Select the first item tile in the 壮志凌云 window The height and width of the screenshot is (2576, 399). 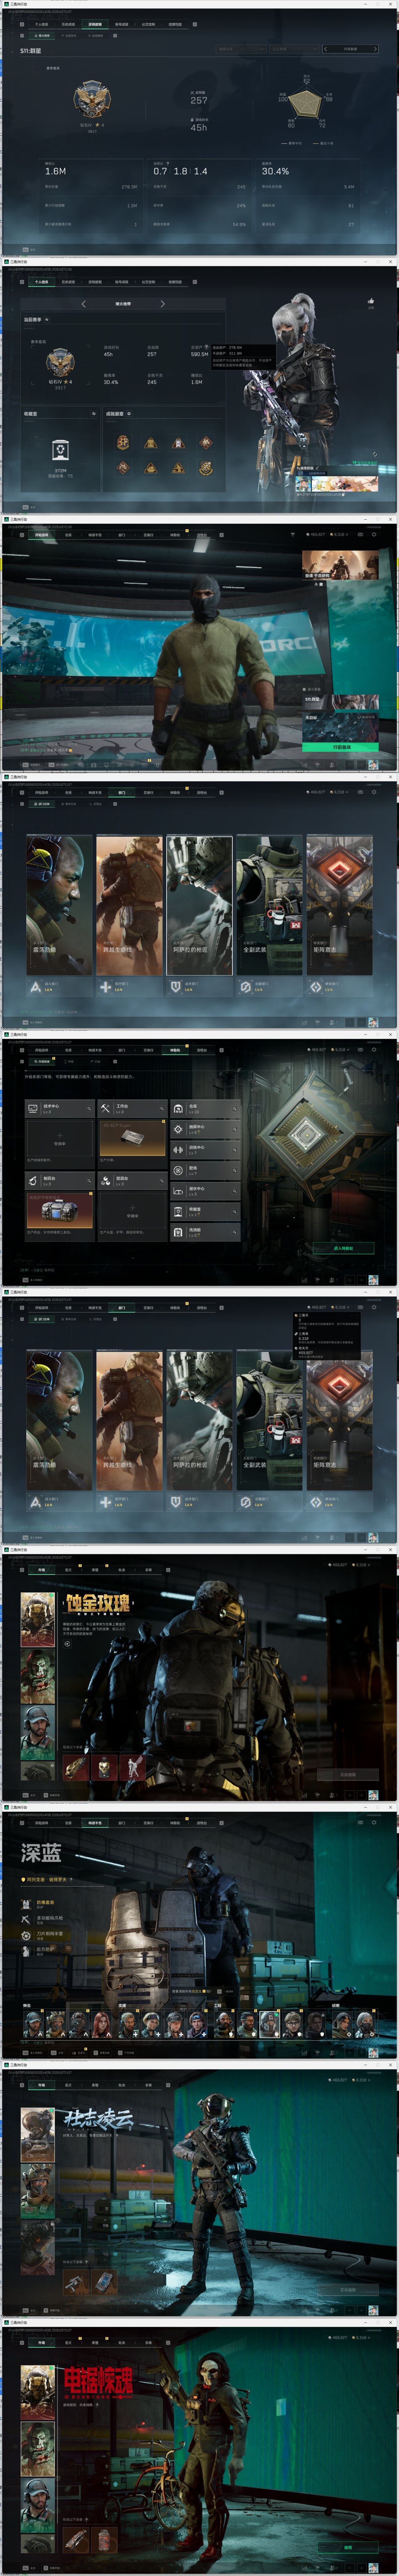pyautogui.click(x=76, y=2283)
